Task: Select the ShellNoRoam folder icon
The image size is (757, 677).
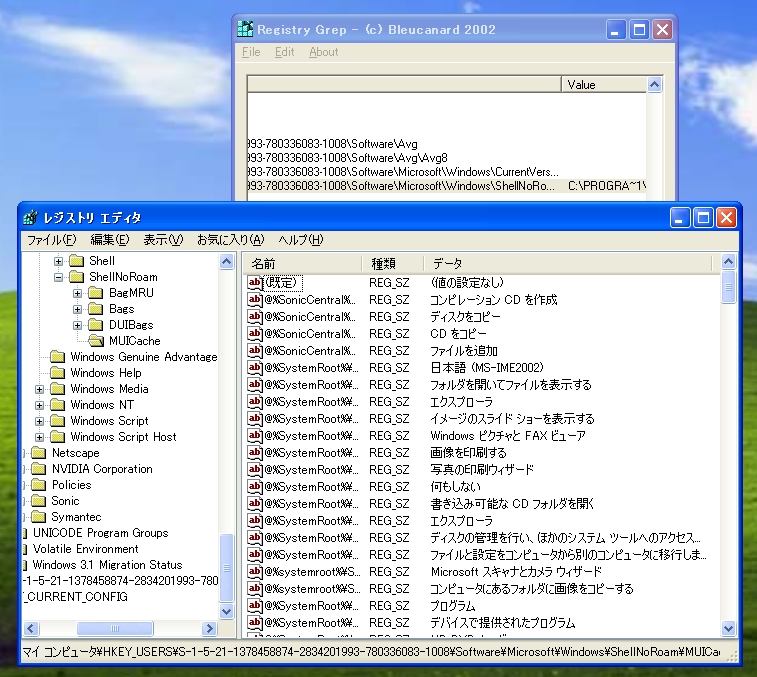Action: pyautogui.click(x=76, y=277)
